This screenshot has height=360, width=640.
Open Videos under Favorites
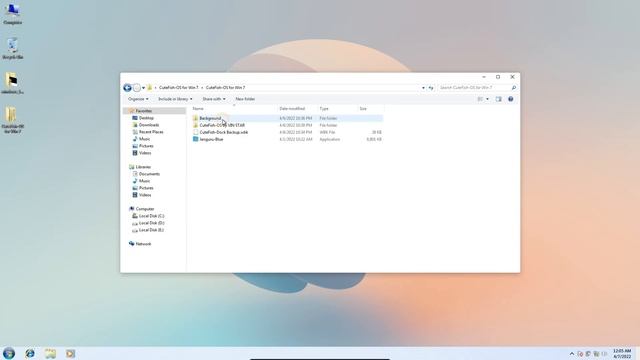tap(145, 153)
